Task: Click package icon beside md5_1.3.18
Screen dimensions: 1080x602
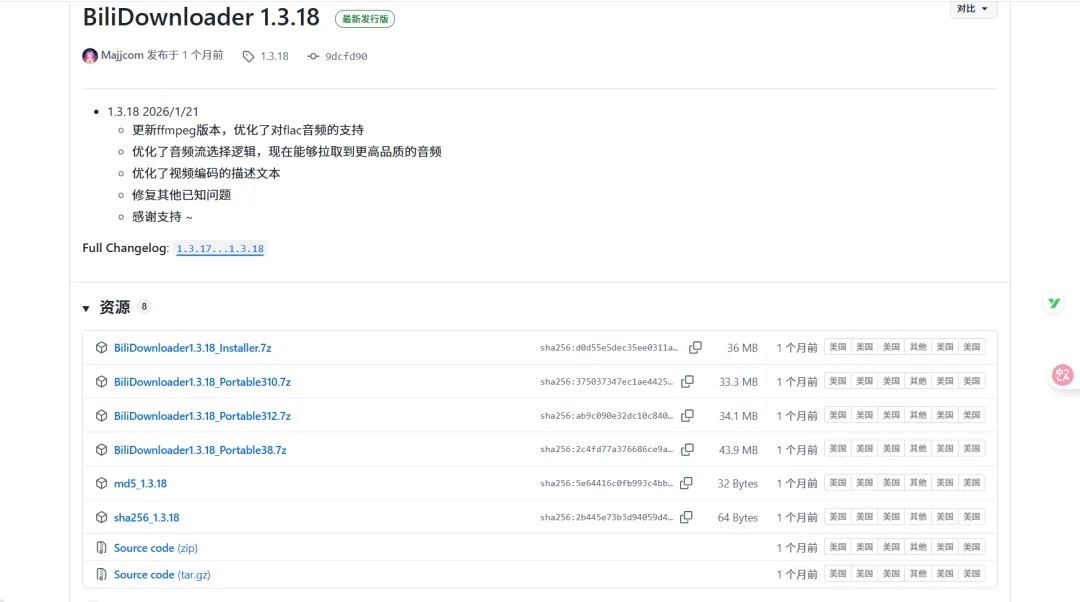Action: 101,484
